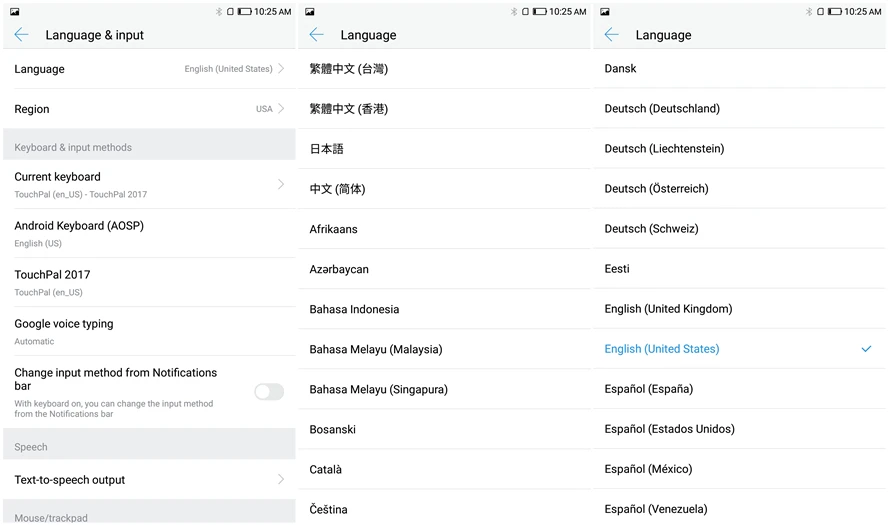This screenshot has width=888, height=525.
Task: Select 日本語 language
Action: tap(444, 149)
